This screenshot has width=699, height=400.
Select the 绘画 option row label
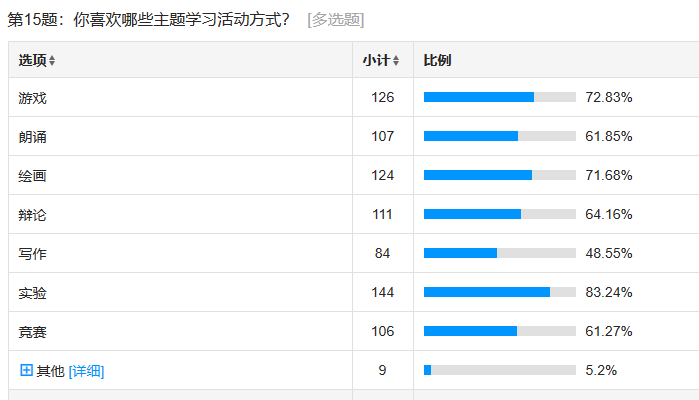[x=32, y=176]
